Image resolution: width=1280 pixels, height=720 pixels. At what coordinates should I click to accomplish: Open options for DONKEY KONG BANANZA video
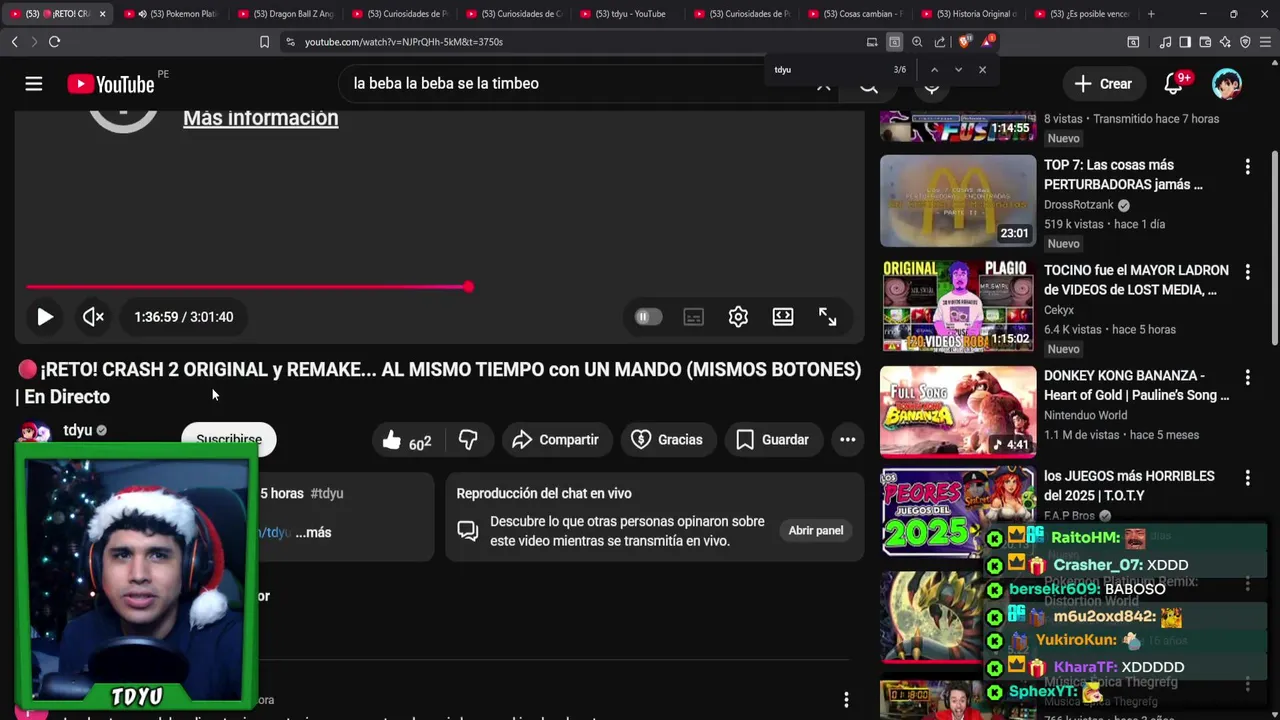[1247, 378]
